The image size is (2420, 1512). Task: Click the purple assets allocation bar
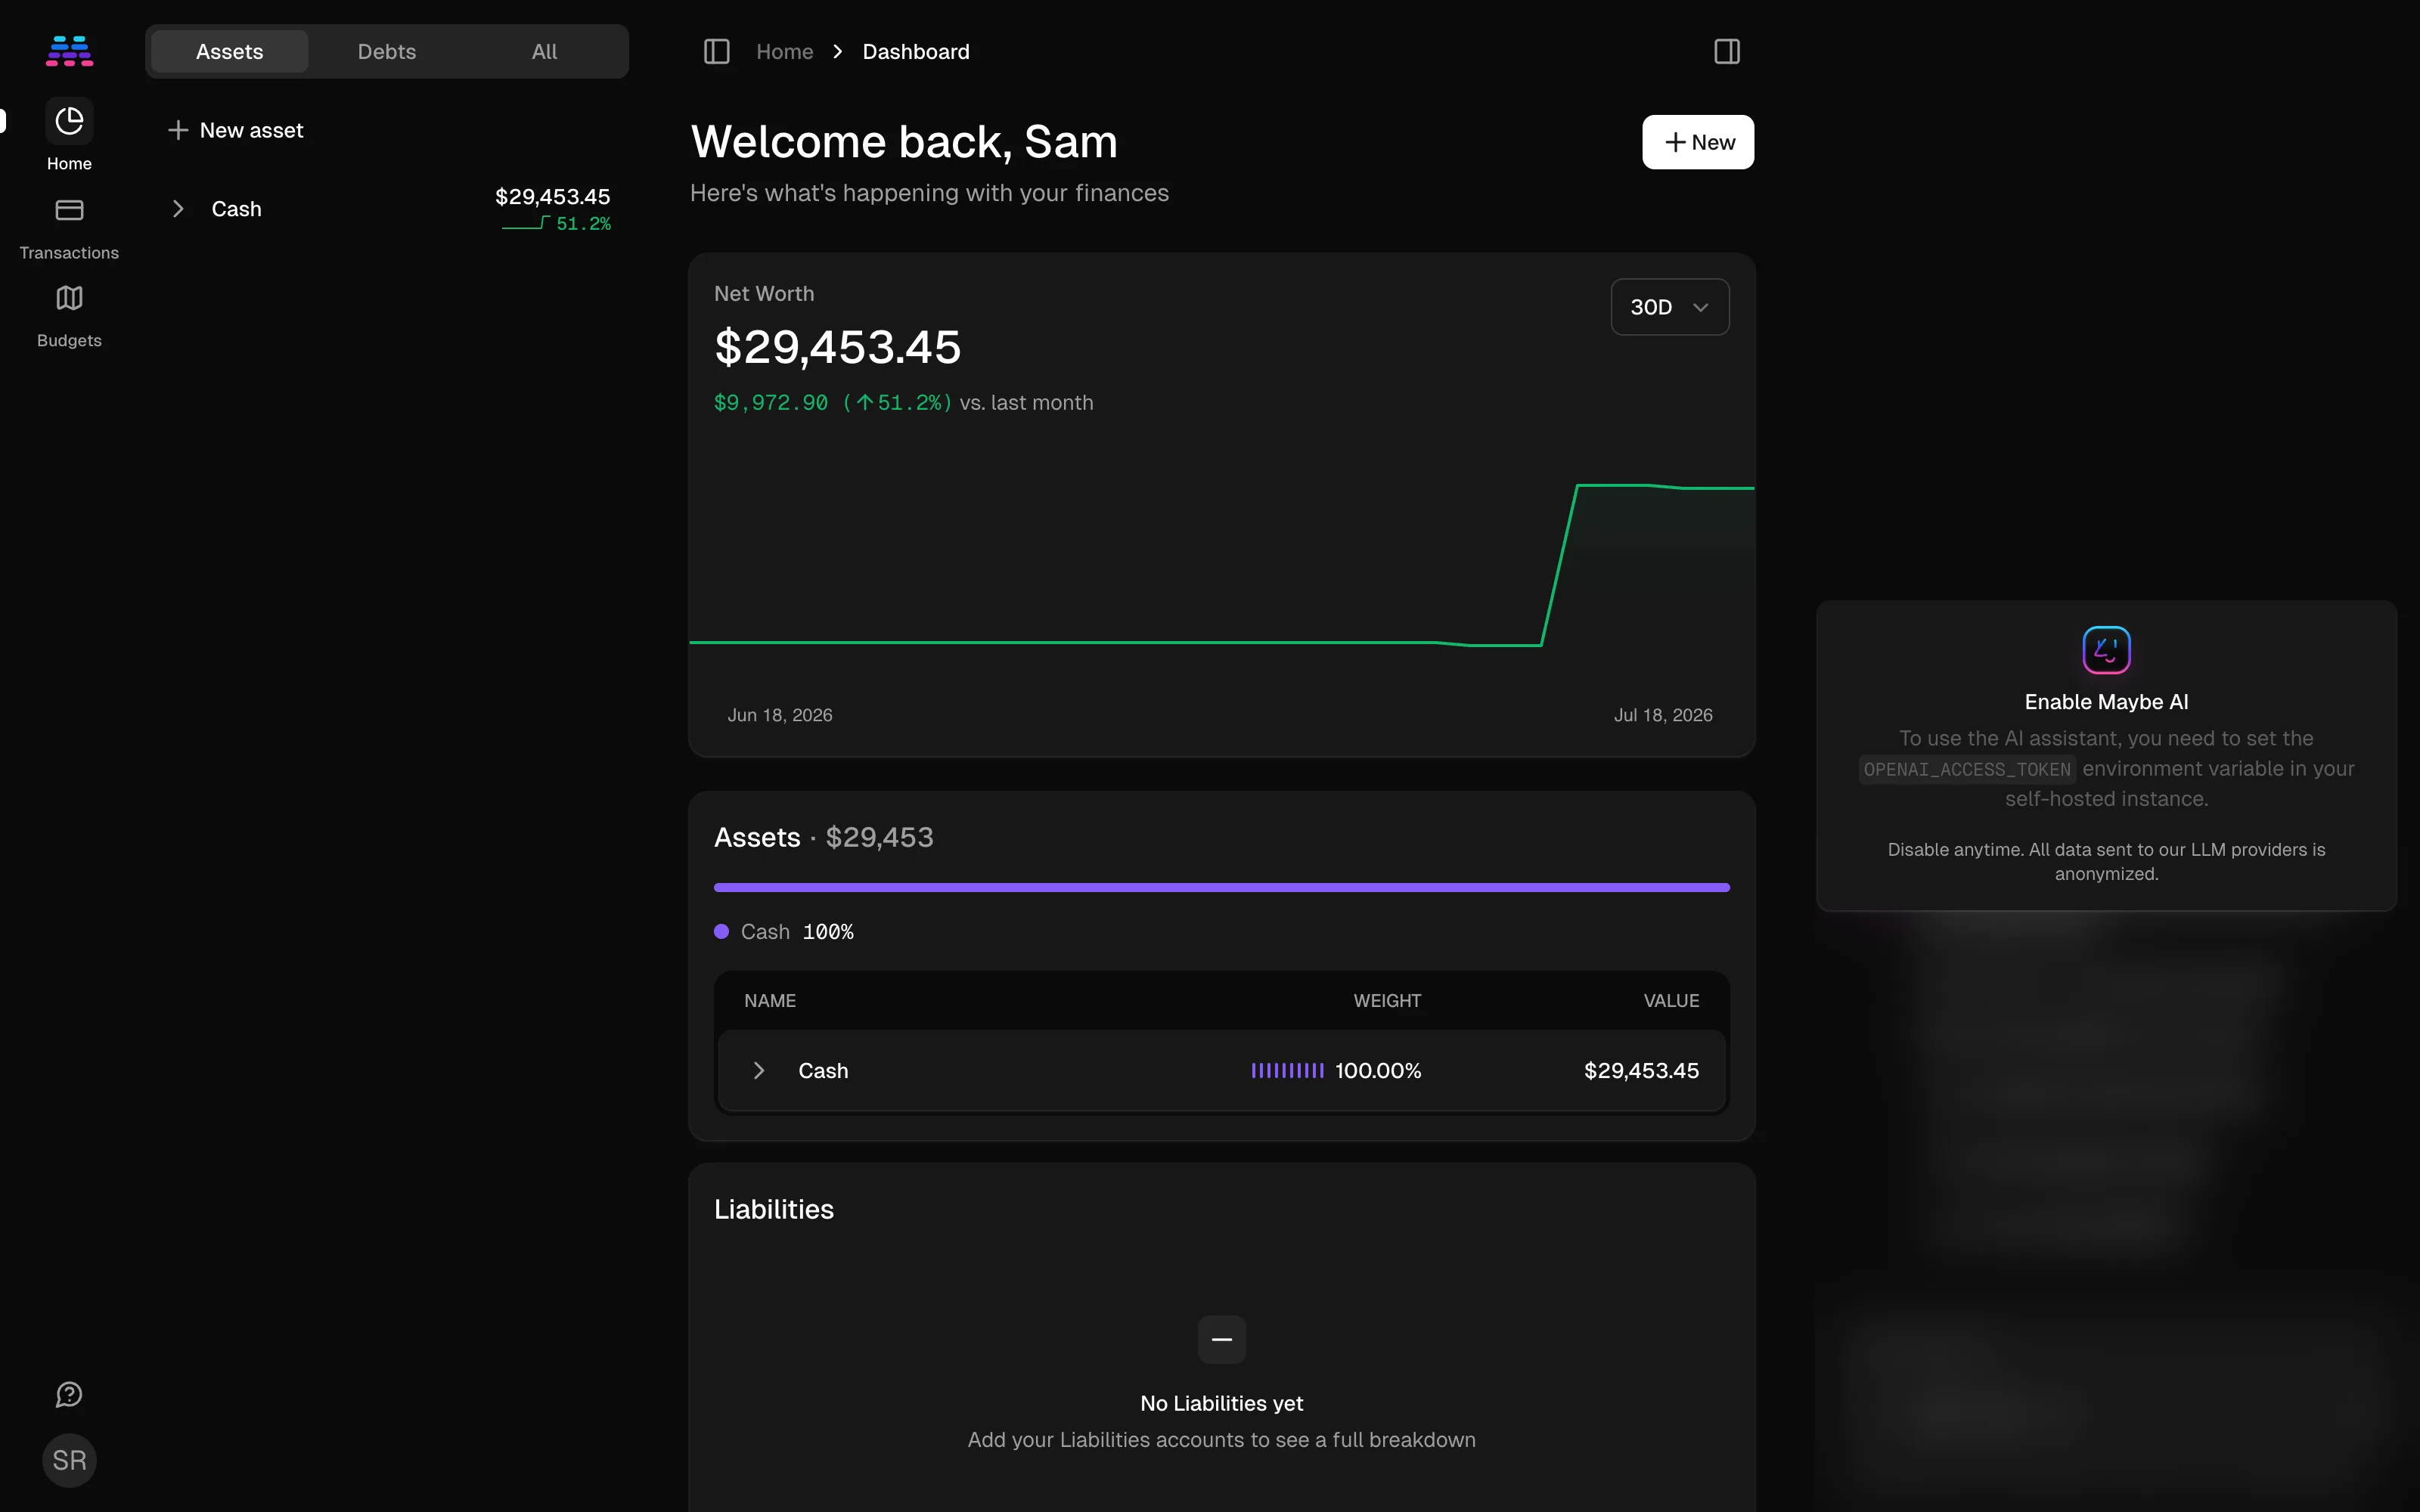[x=1221, y=887]
